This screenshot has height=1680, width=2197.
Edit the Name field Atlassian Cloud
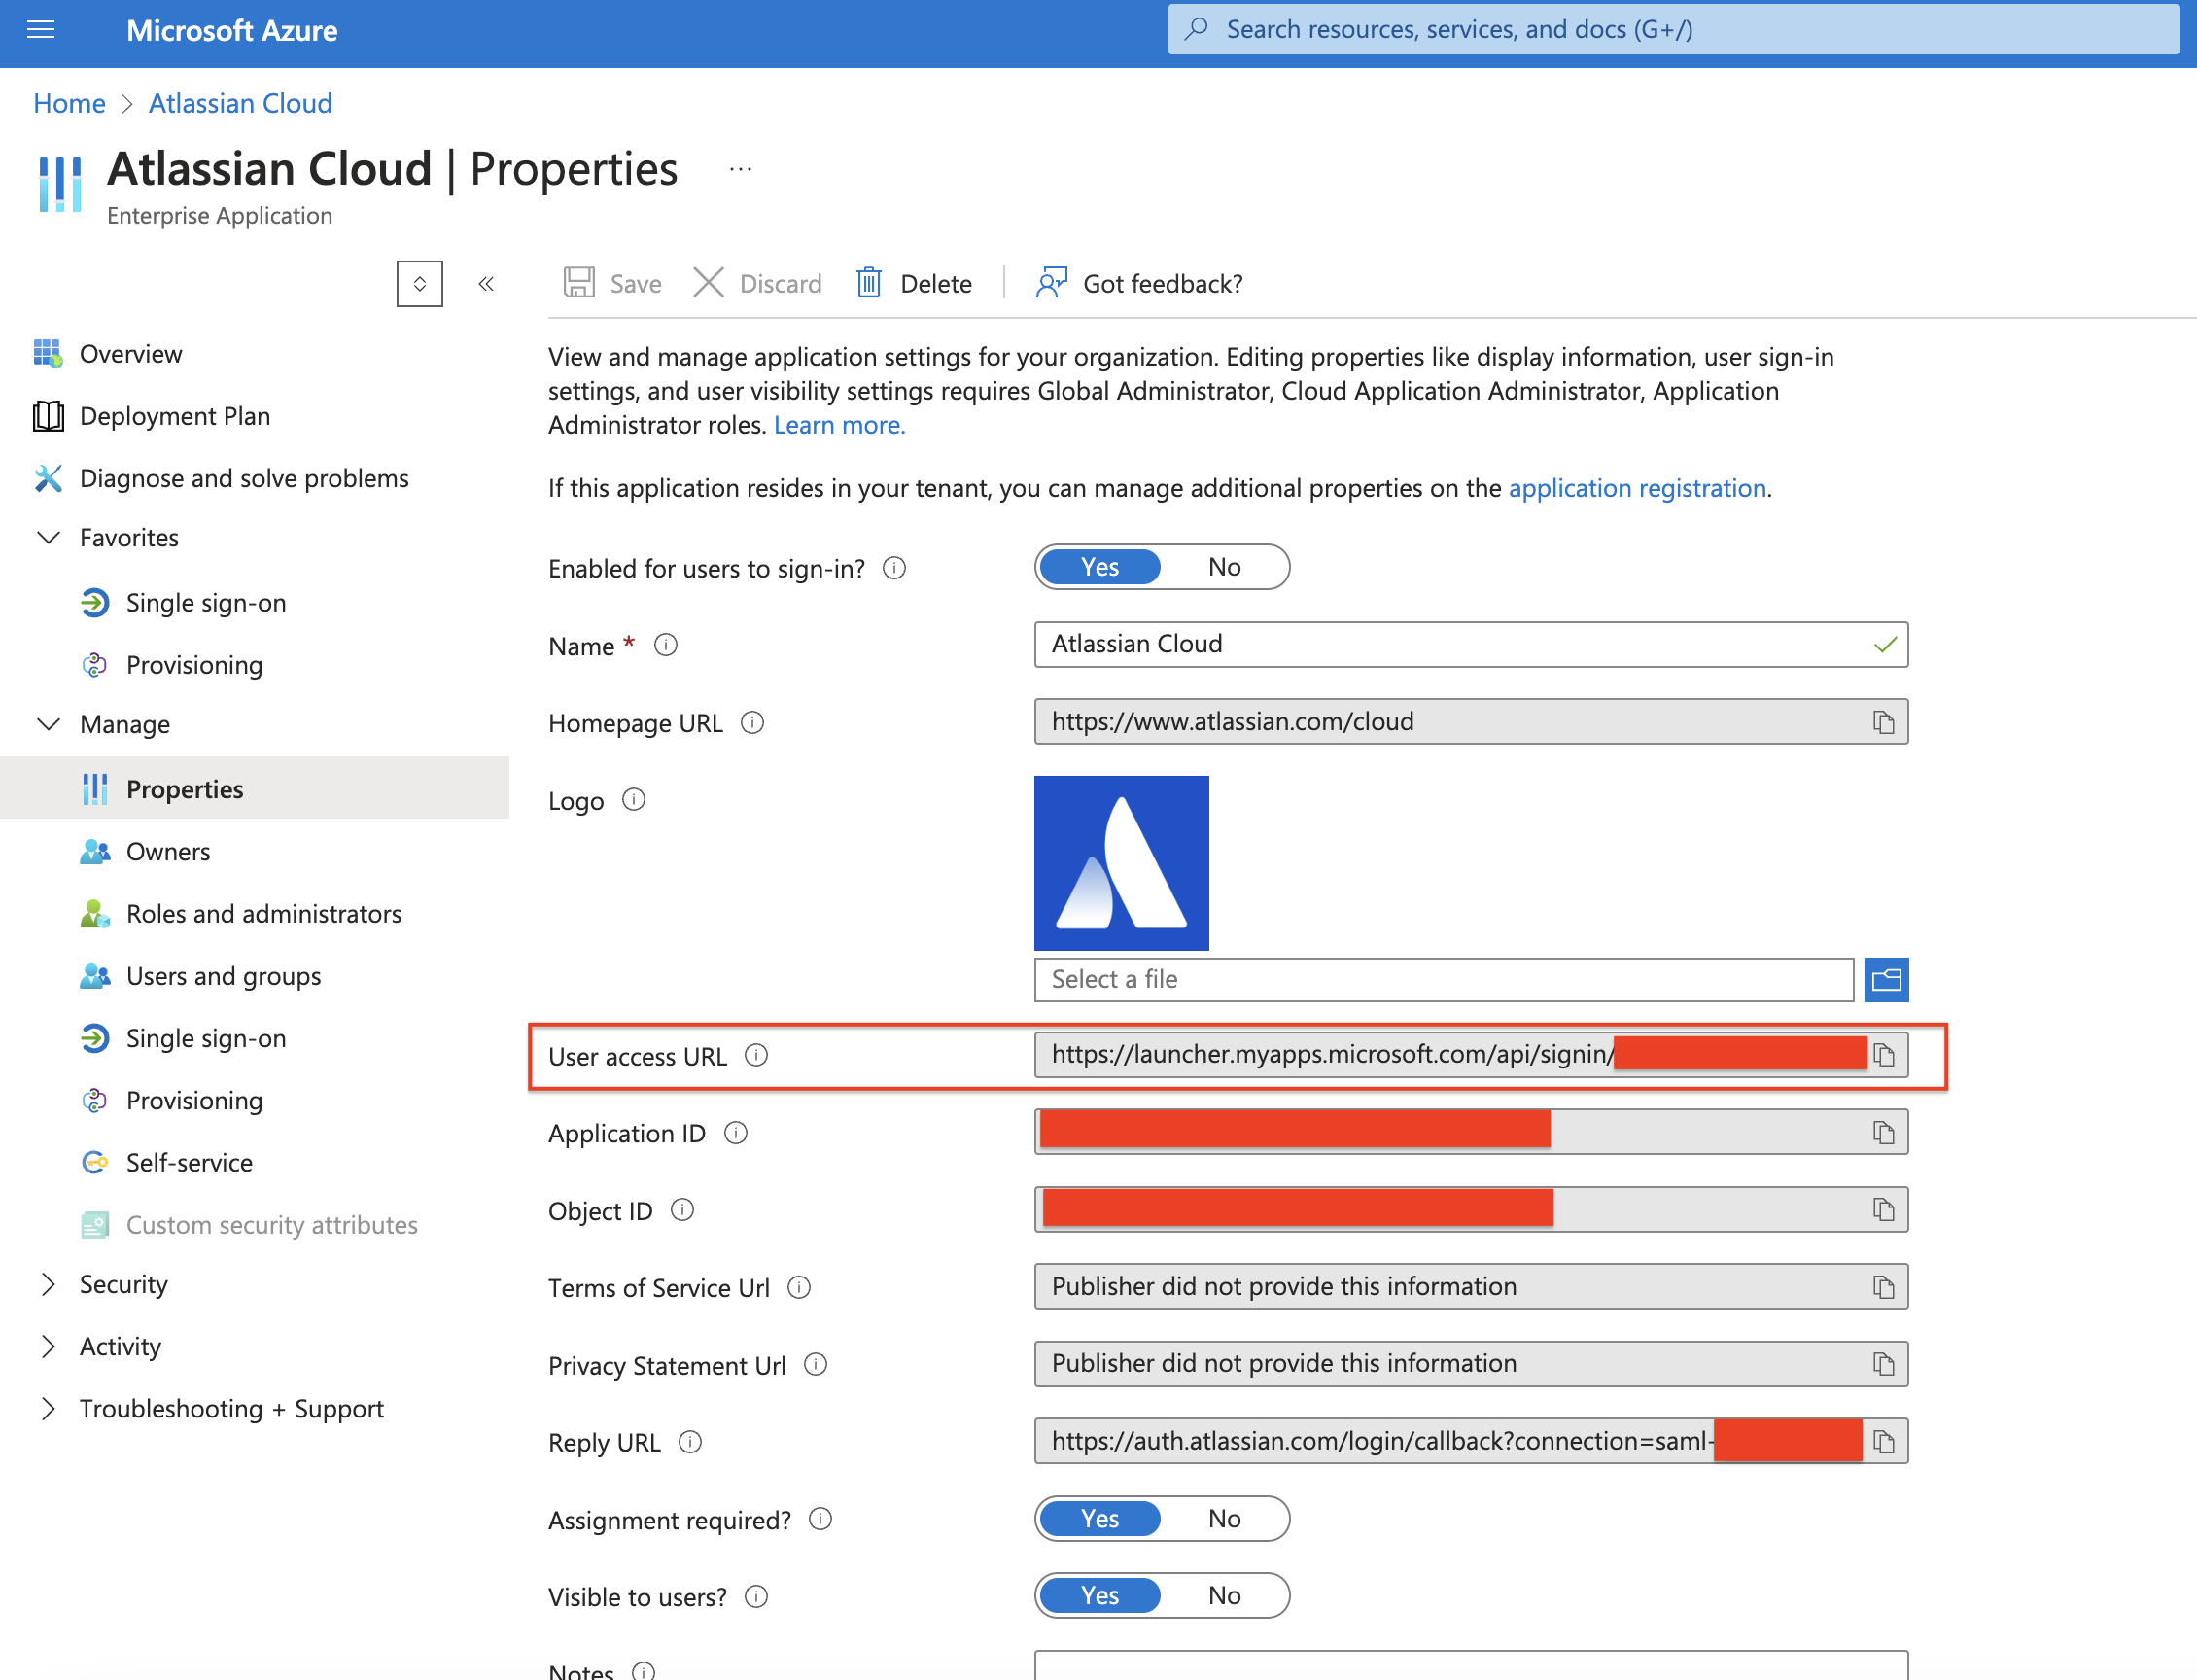[1471, 645]
